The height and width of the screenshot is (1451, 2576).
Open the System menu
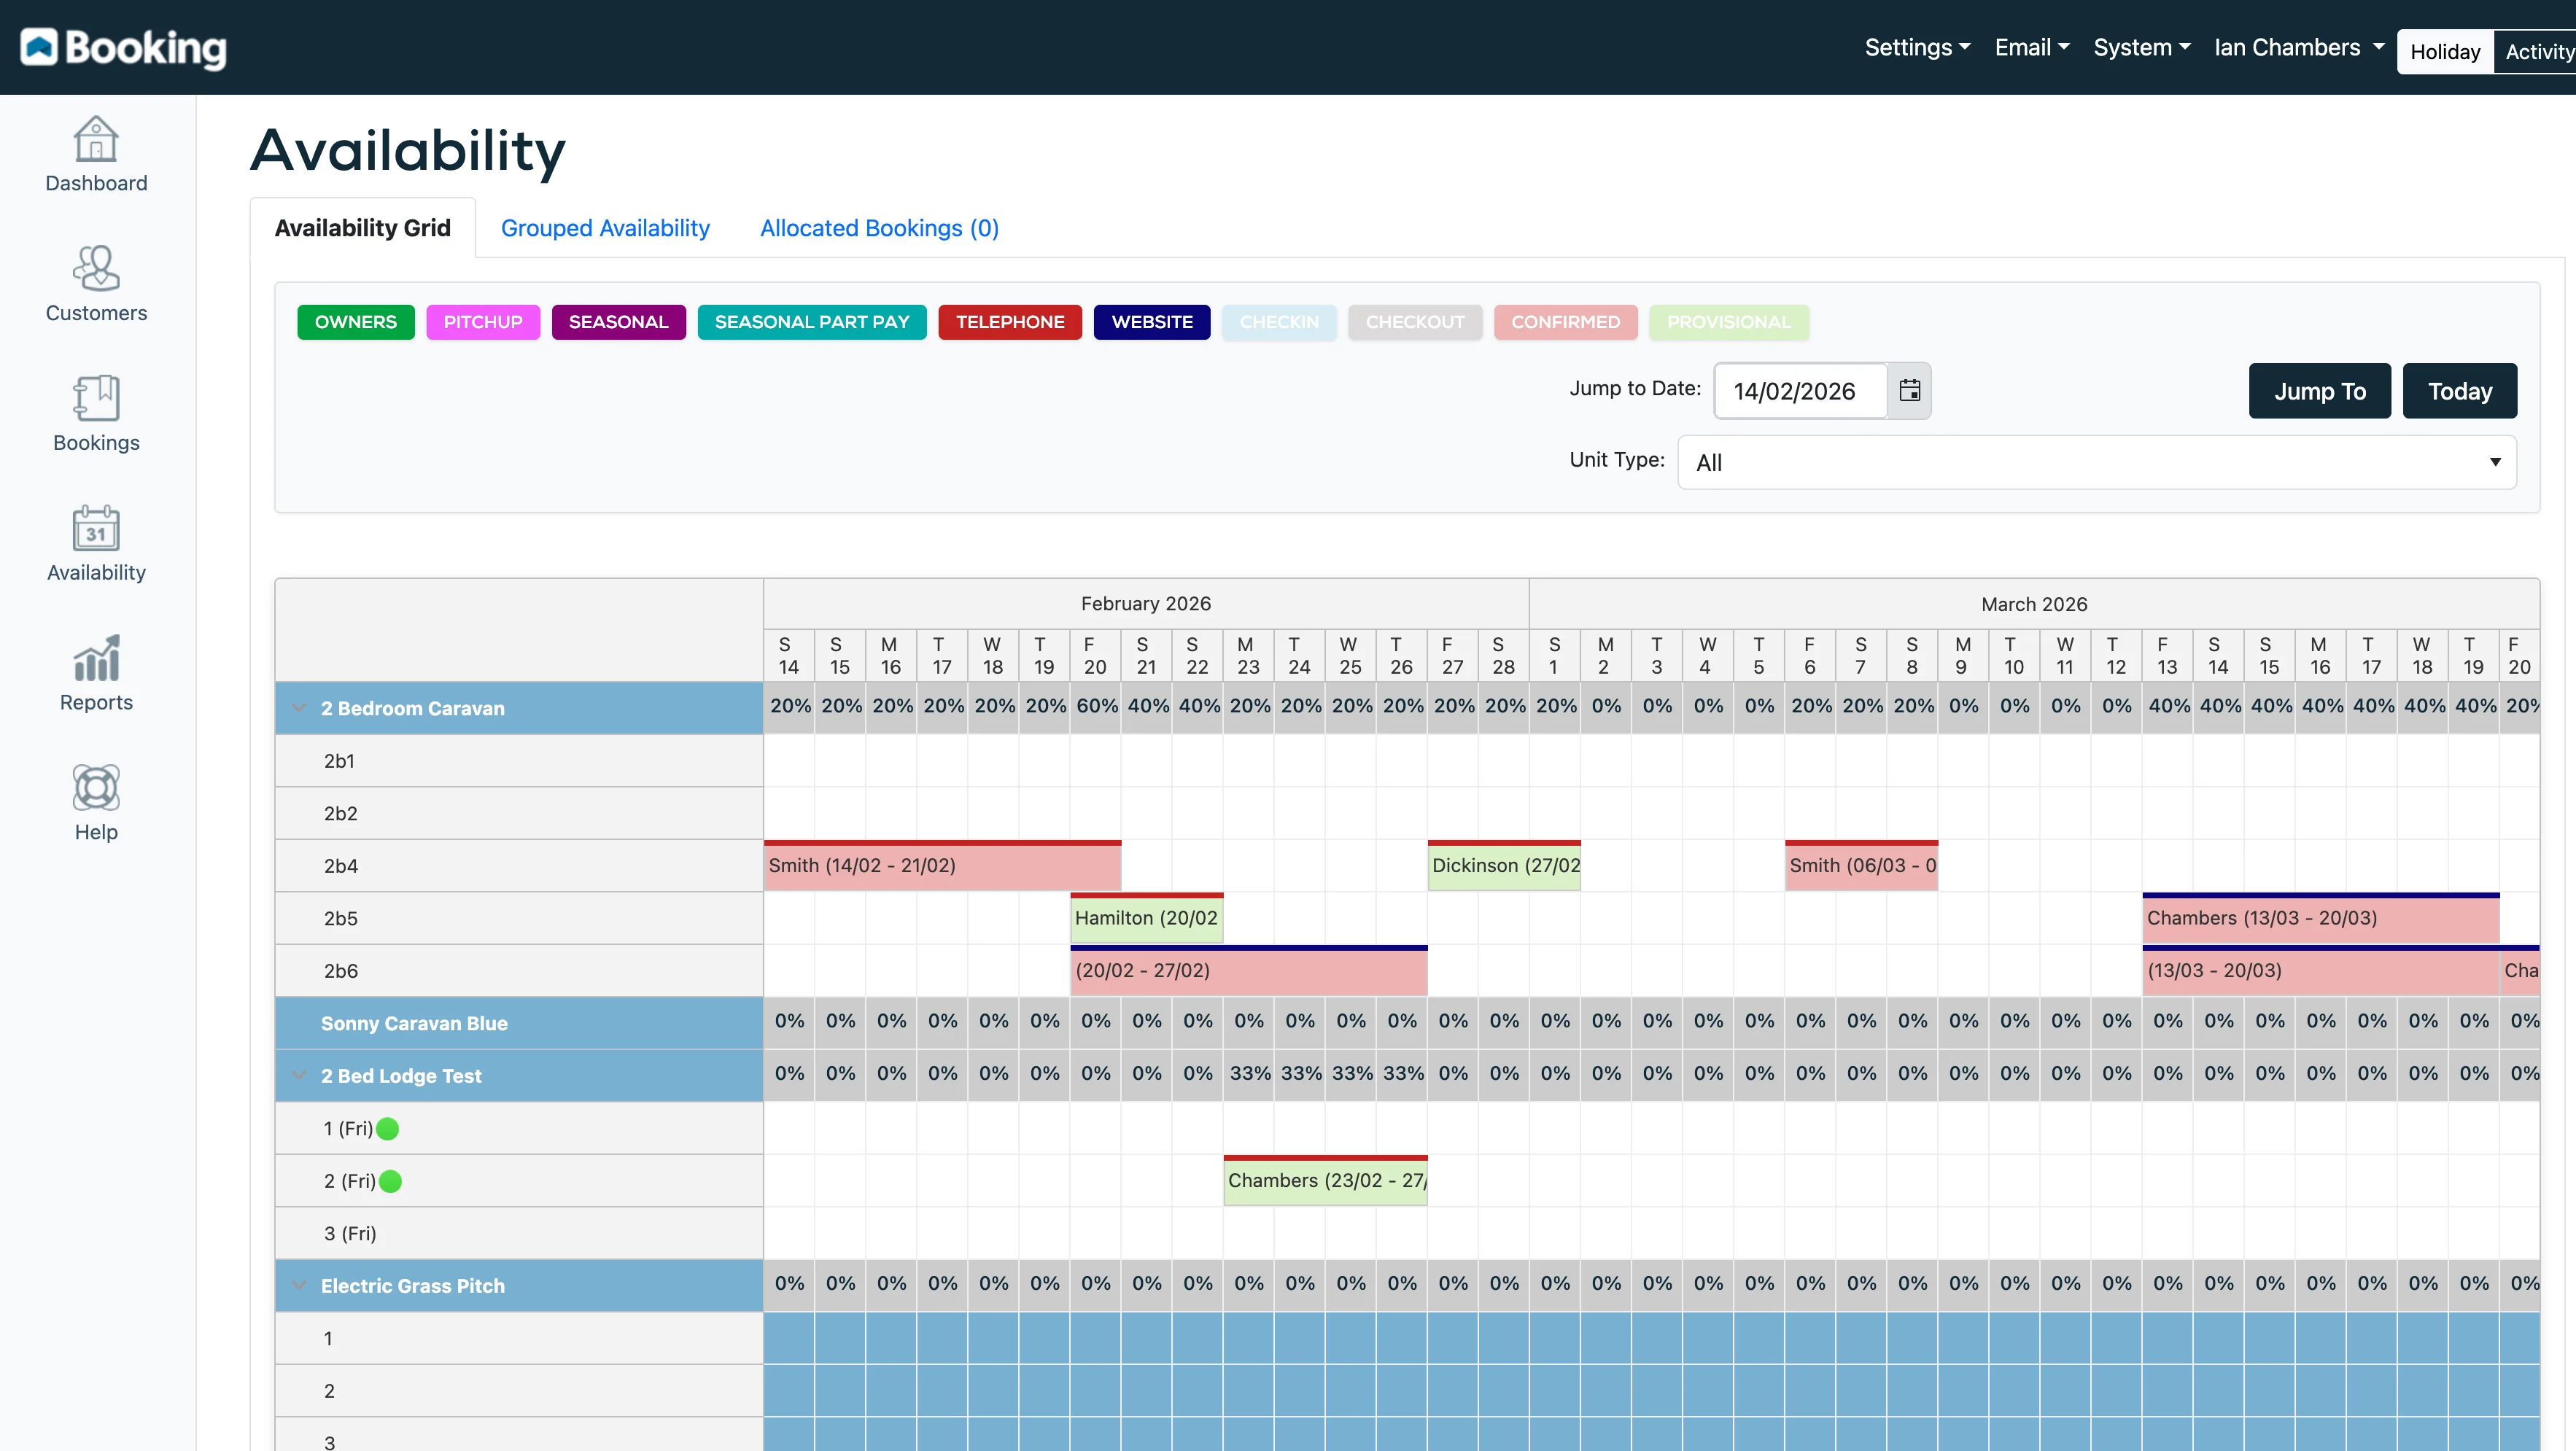pyautogui.click(x=2142, y=47)
